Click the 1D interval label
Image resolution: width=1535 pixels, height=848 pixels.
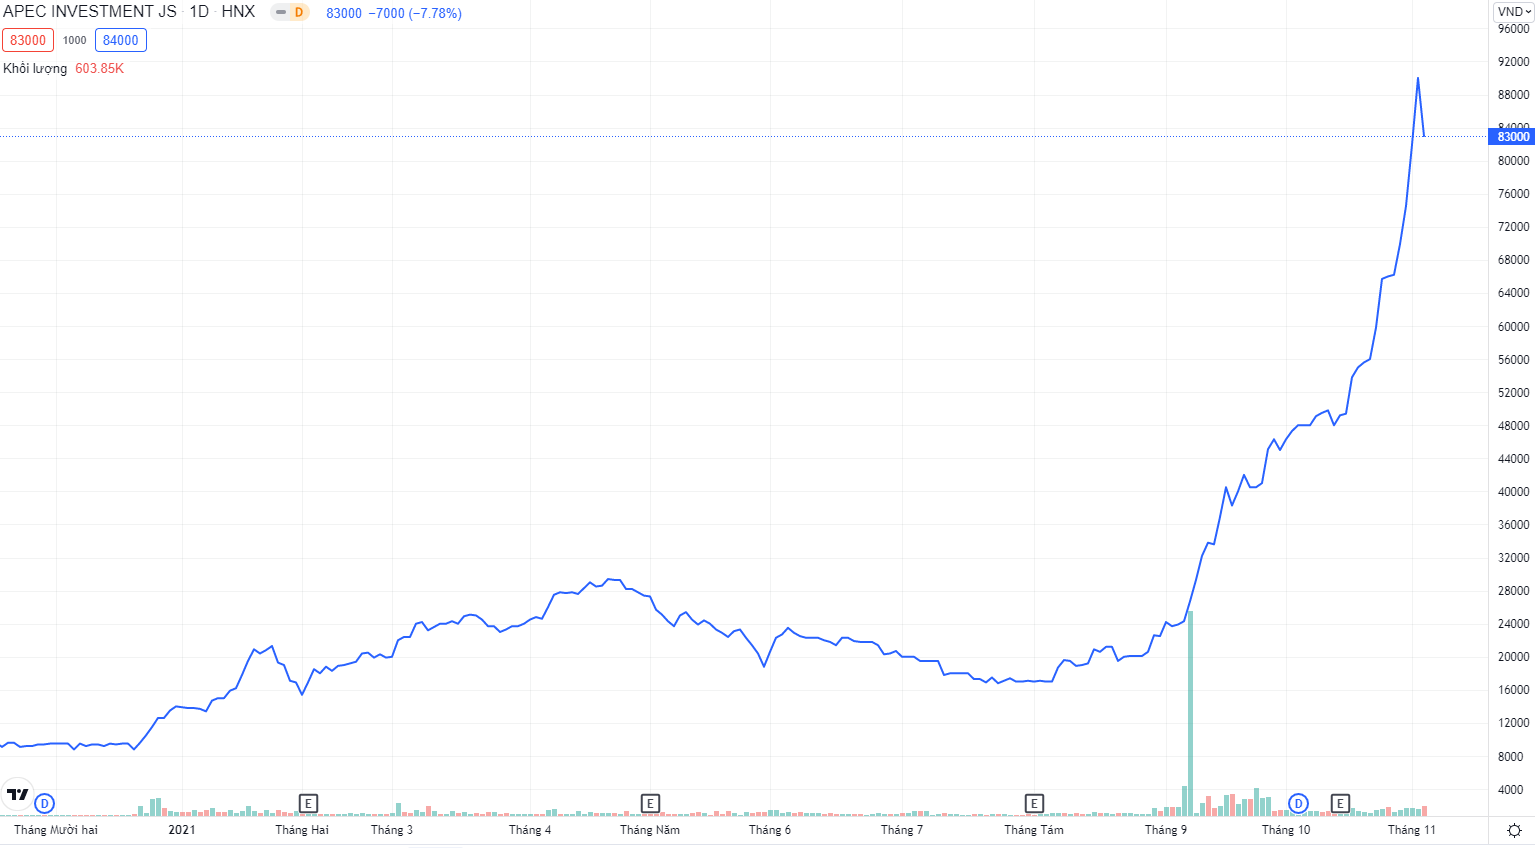pyautogui.click(x=199, y=12)
